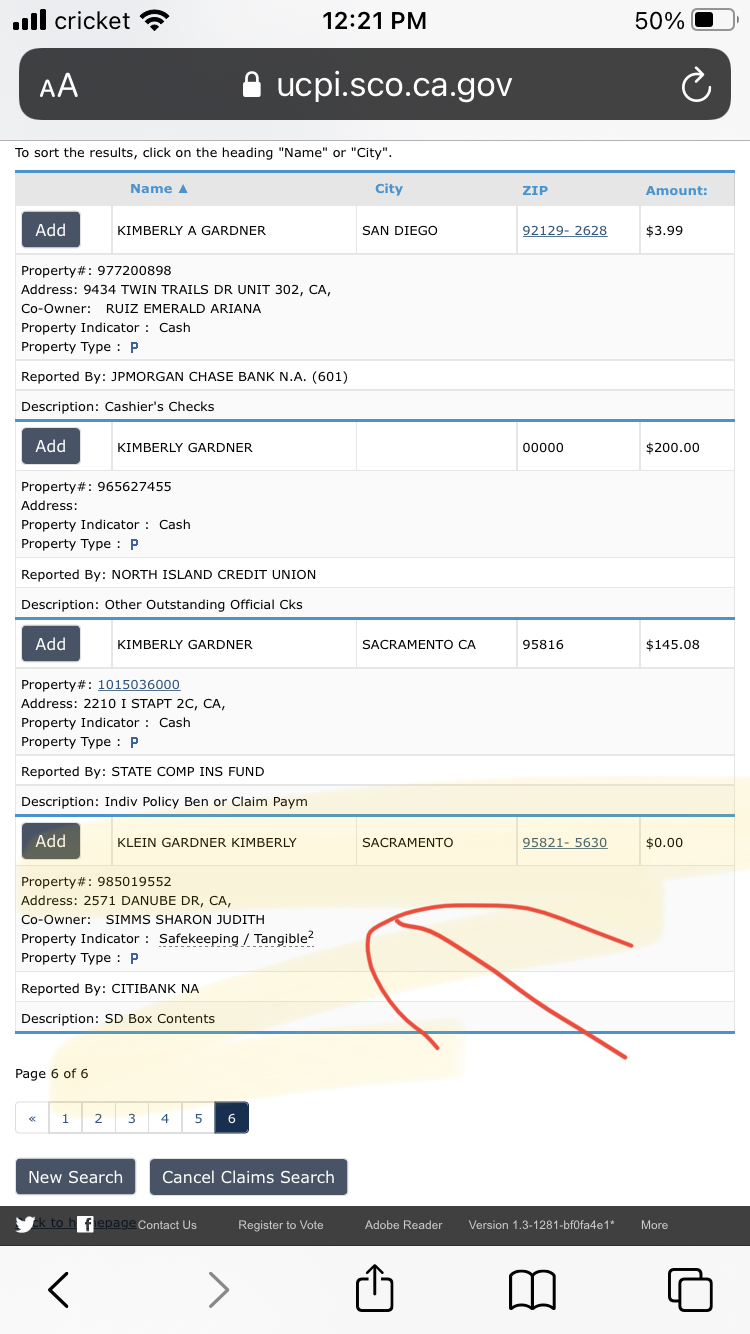
Task: Click the Safekeeping / Tangible indicator text
Action: (x=236, y=938)
